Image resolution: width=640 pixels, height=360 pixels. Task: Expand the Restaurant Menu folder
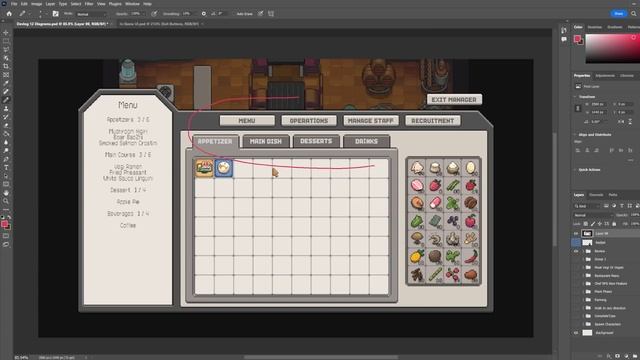coord(583,276)
